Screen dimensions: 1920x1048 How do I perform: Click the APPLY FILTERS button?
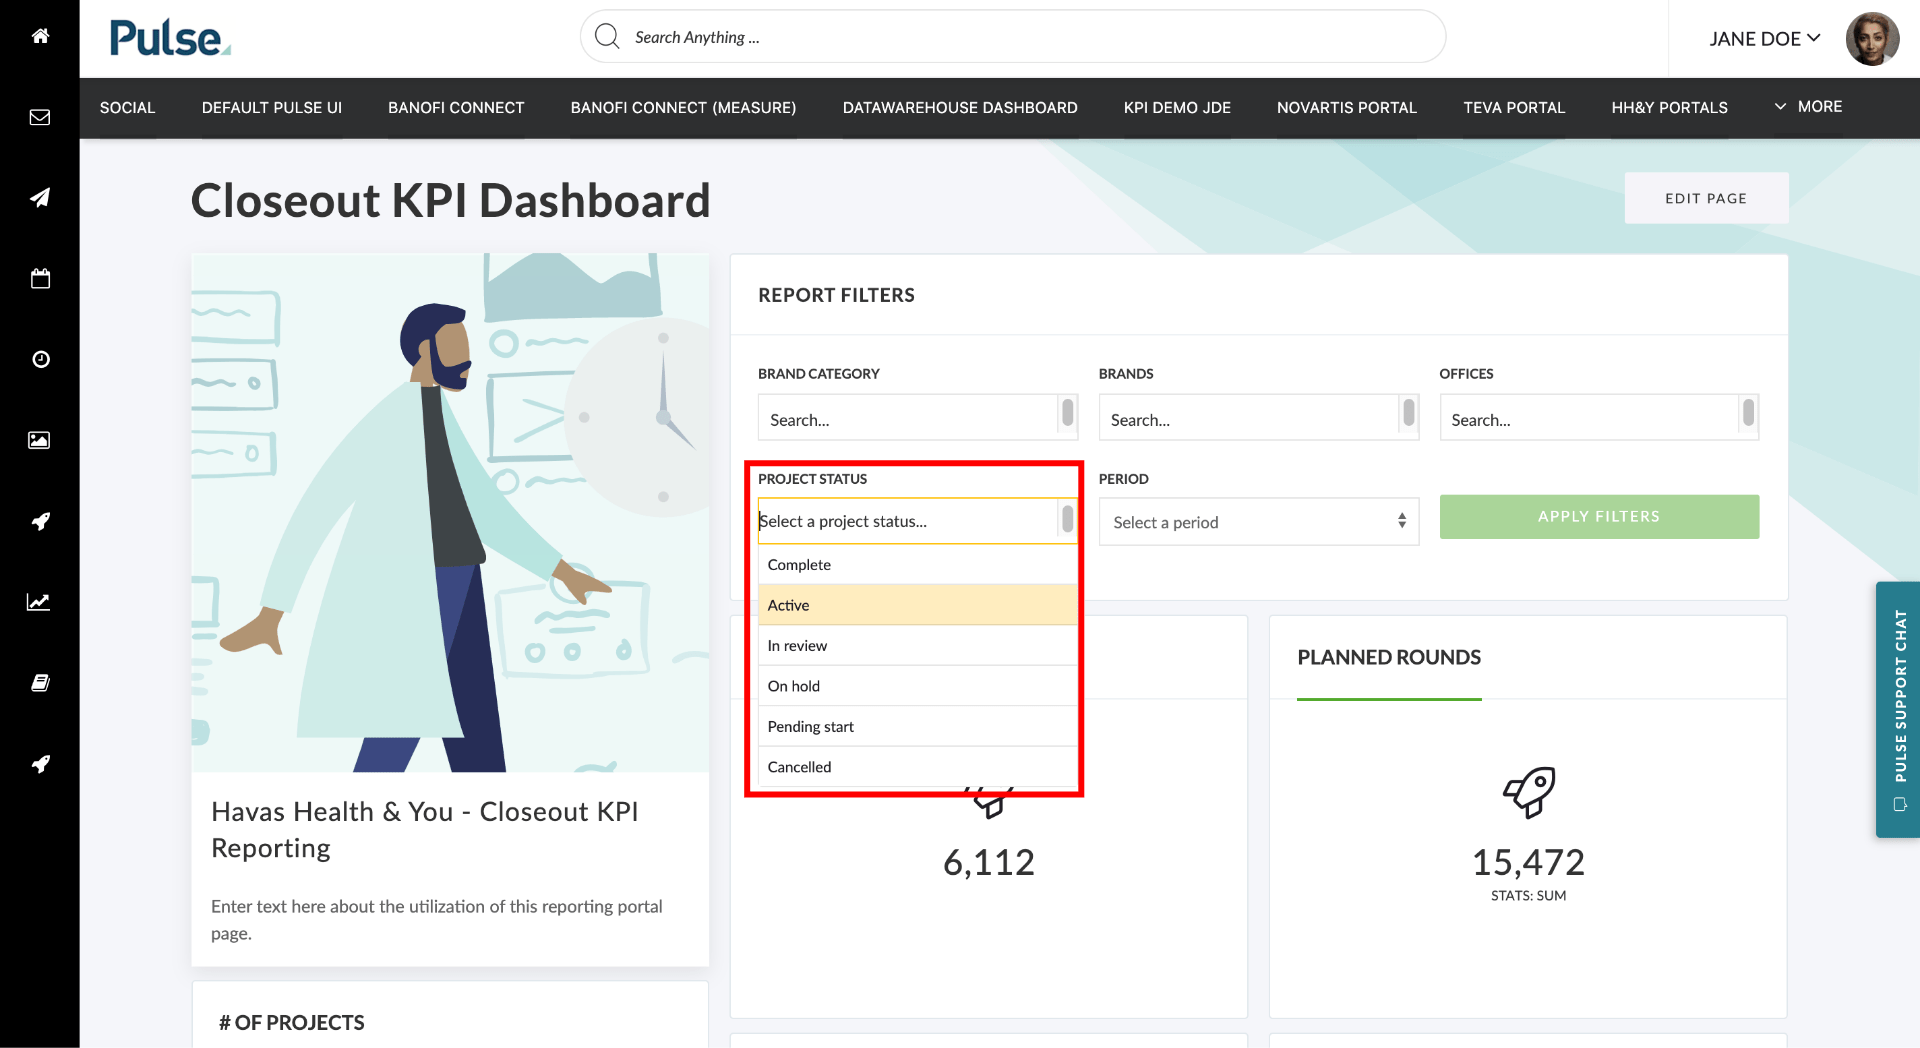point(1599,517)
